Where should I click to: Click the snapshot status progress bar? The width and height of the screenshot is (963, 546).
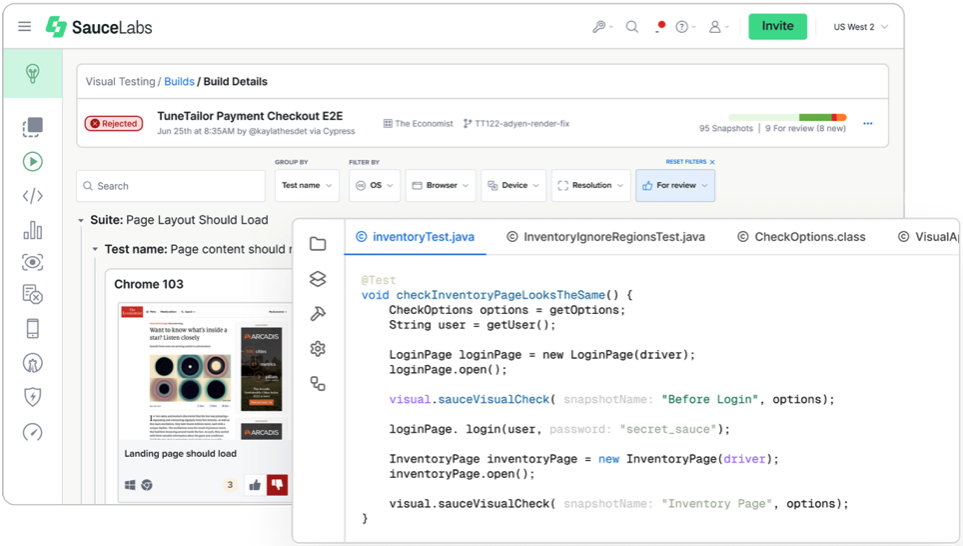[787, 118]
